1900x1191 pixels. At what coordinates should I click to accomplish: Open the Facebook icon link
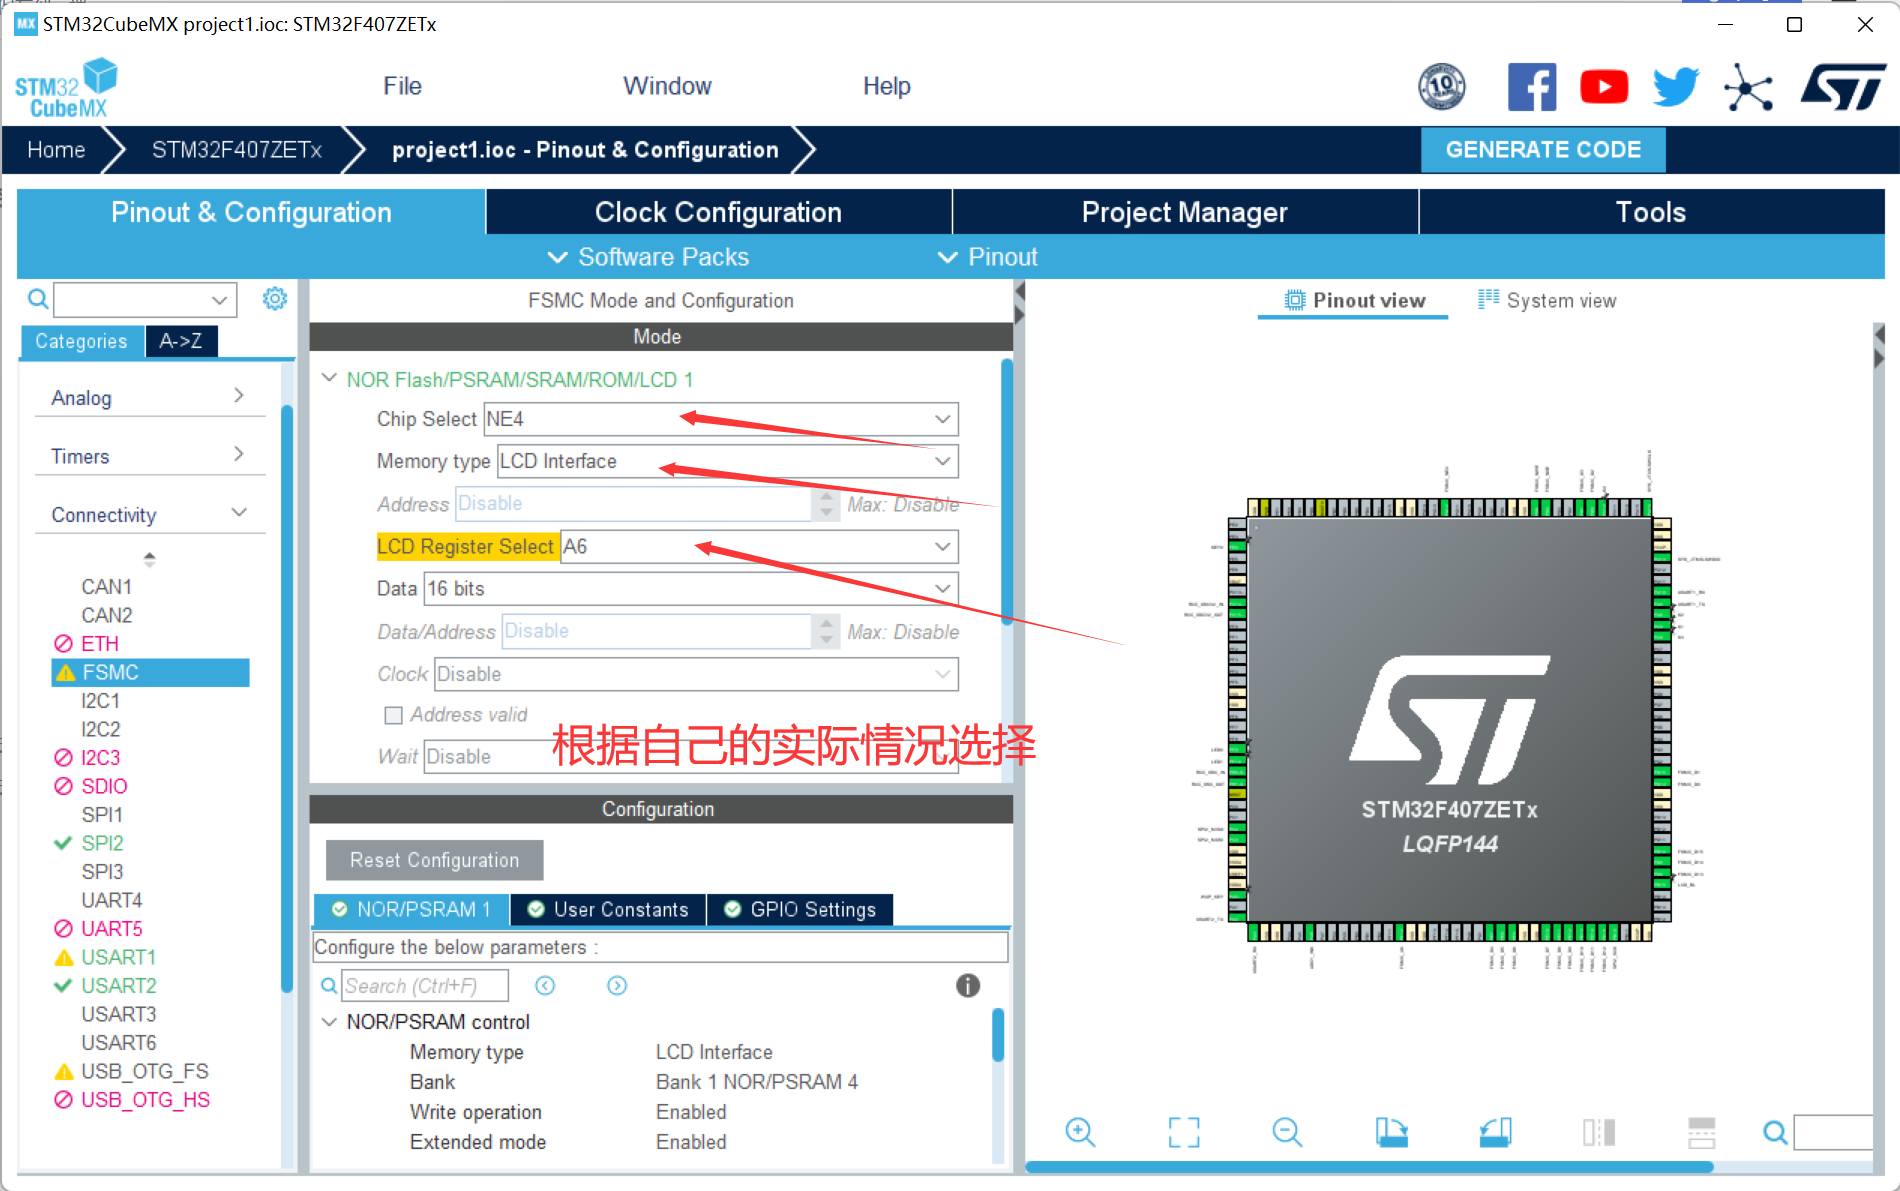point(1531,87)
